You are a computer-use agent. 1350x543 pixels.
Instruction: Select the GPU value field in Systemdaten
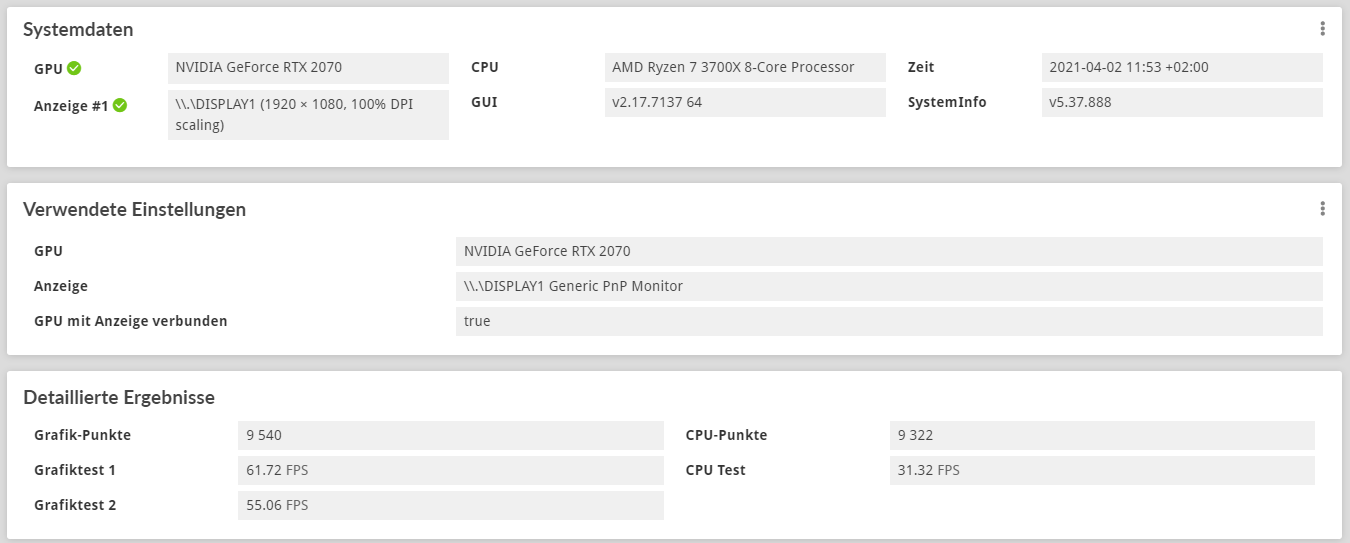click(x=308, y=68)
